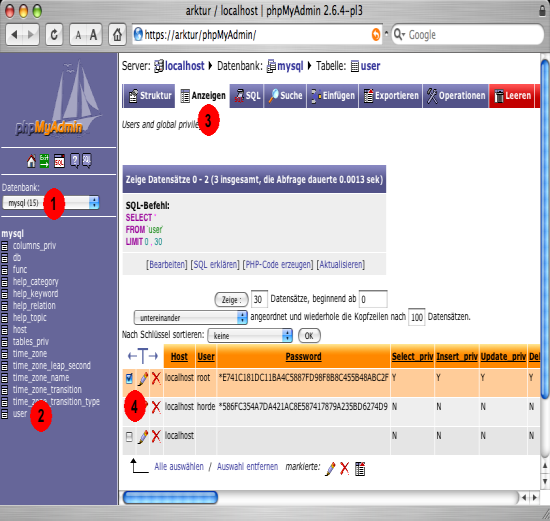Open phpMyAdmin documentation question-mark icon
This screenshot has height=521, width=550.
click(x=74, y=161)
